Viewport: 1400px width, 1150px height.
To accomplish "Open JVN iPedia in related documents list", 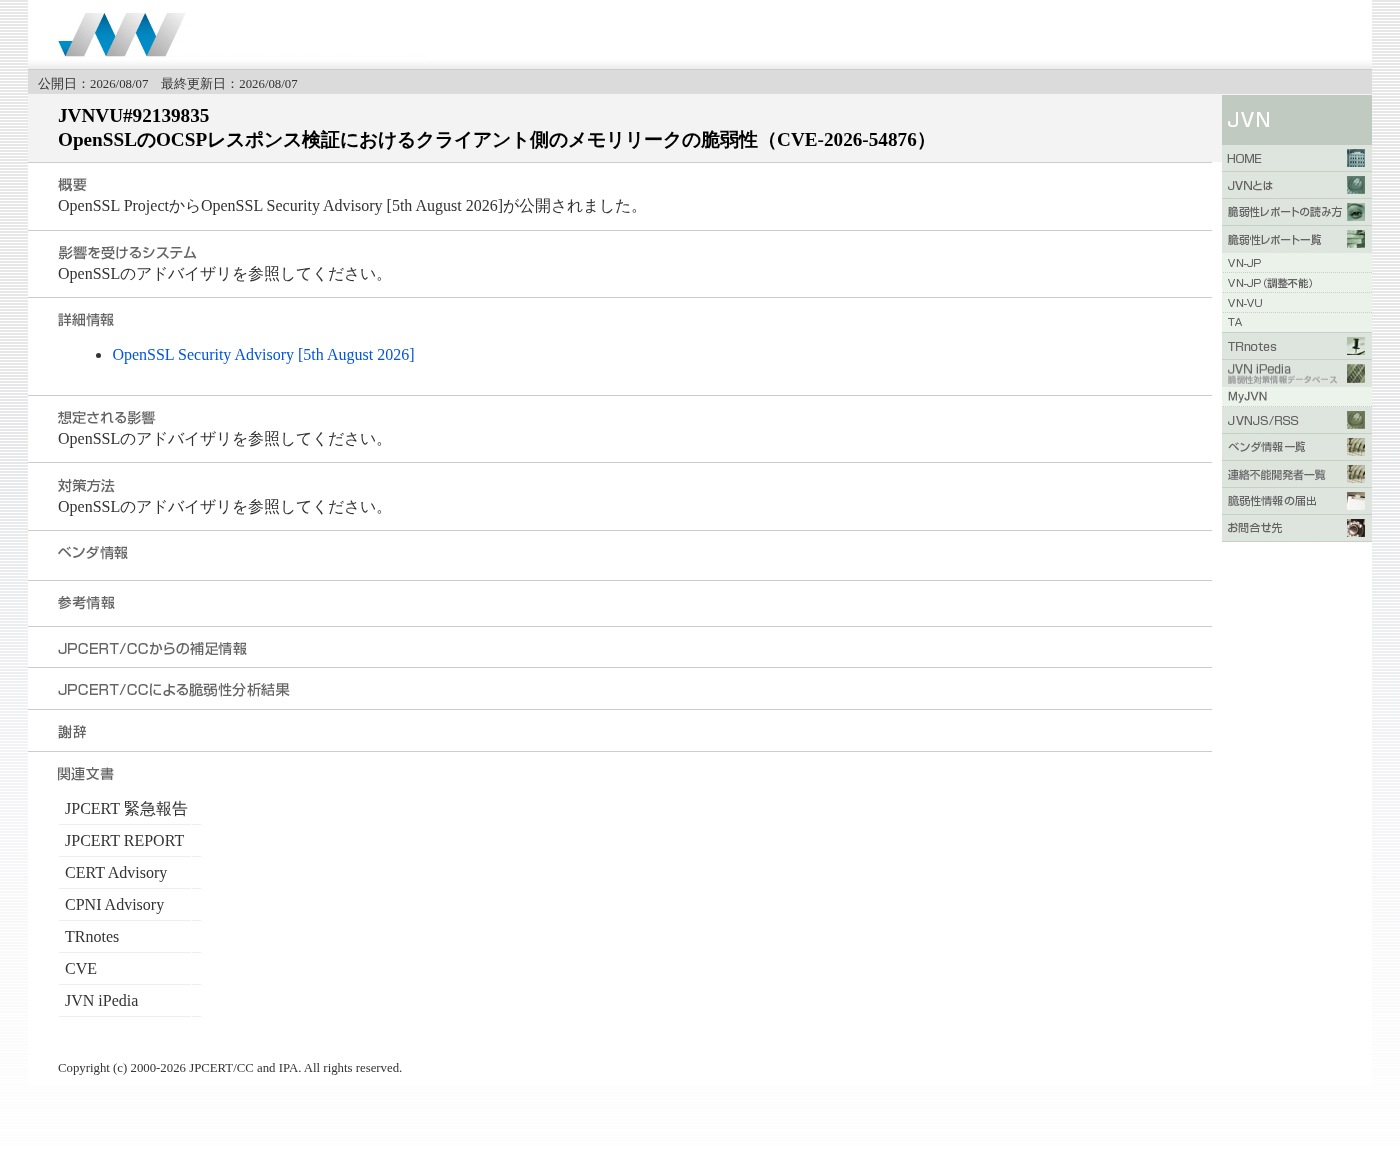I will (101, 1001).
